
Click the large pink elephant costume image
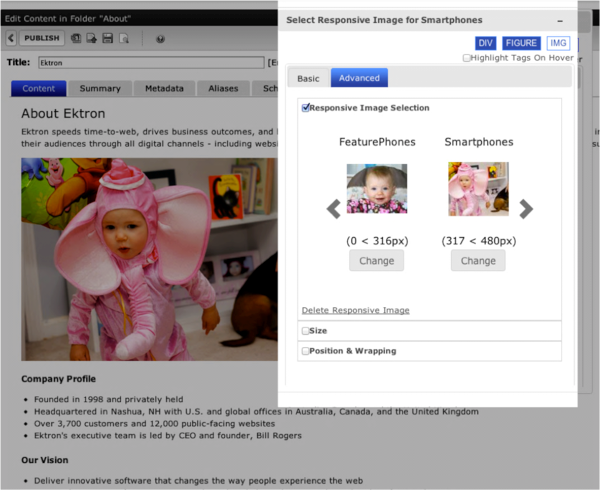pos(150,259)
